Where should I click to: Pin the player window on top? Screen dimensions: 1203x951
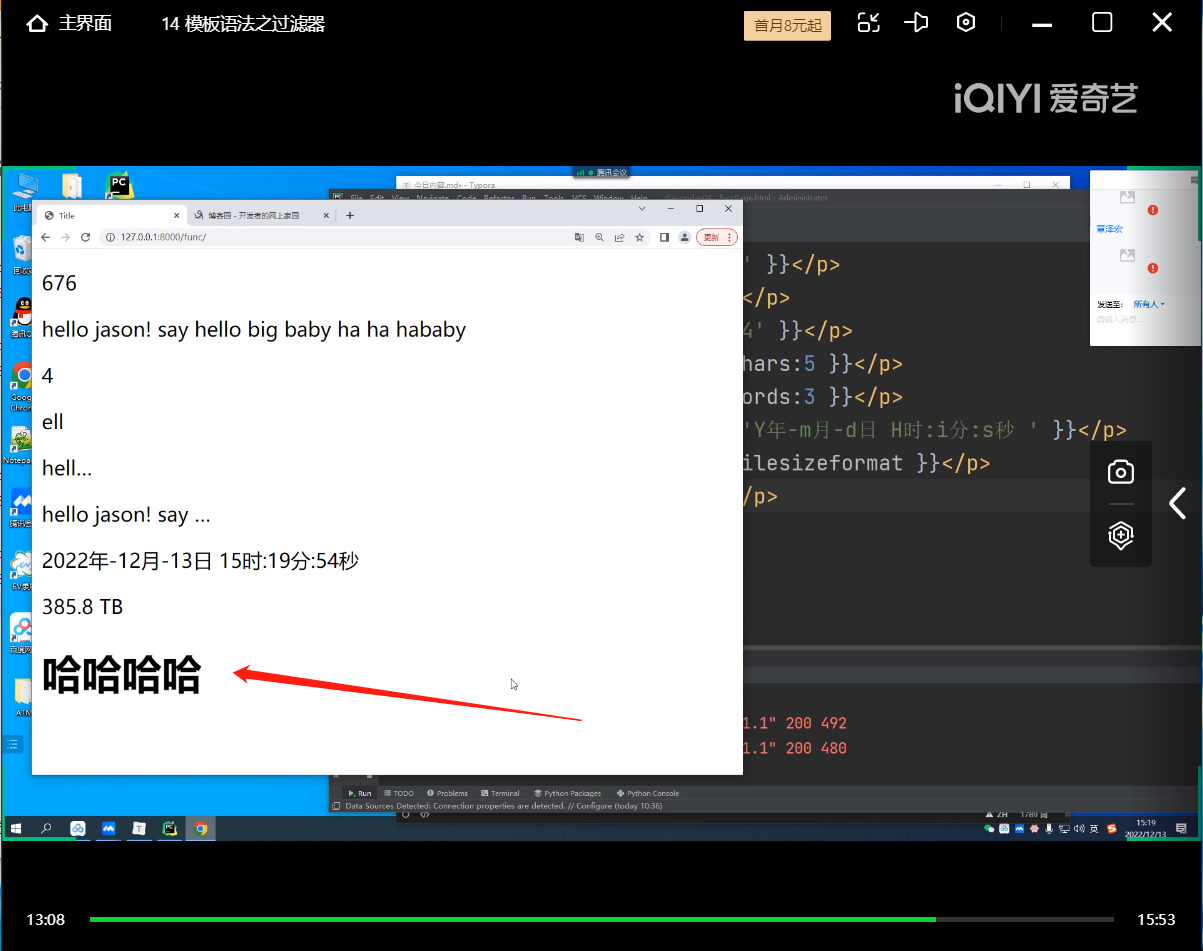click(916, 23)
